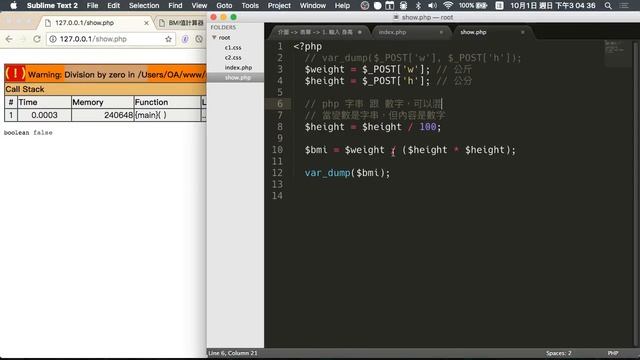This screenshot has height=360, width=640.
Task: Click the Time column header
Action: [44, 102]
